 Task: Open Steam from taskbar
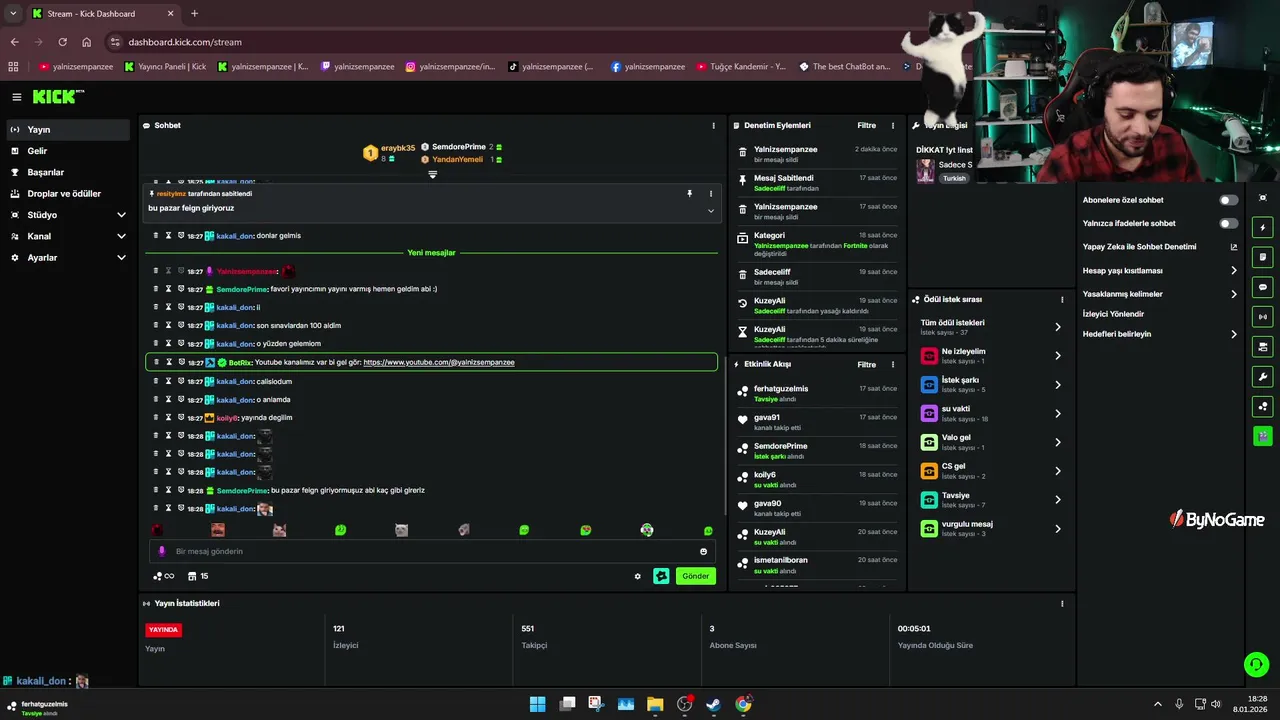714,704
